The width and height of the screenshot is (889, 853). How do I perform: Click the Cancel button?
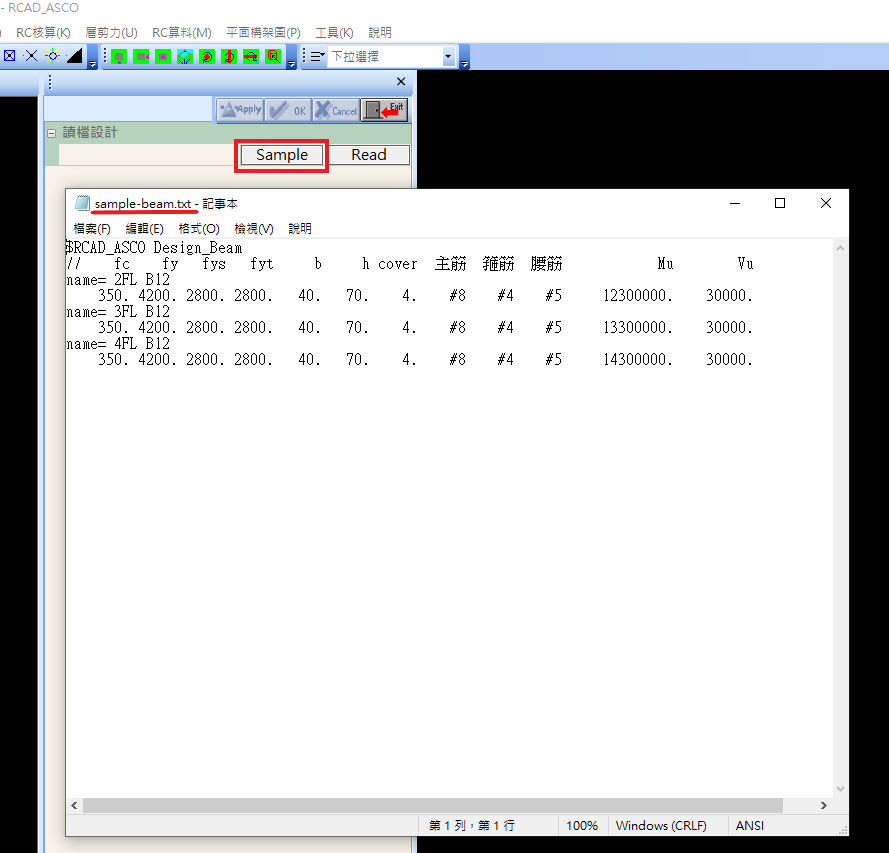tap(336, 110)
